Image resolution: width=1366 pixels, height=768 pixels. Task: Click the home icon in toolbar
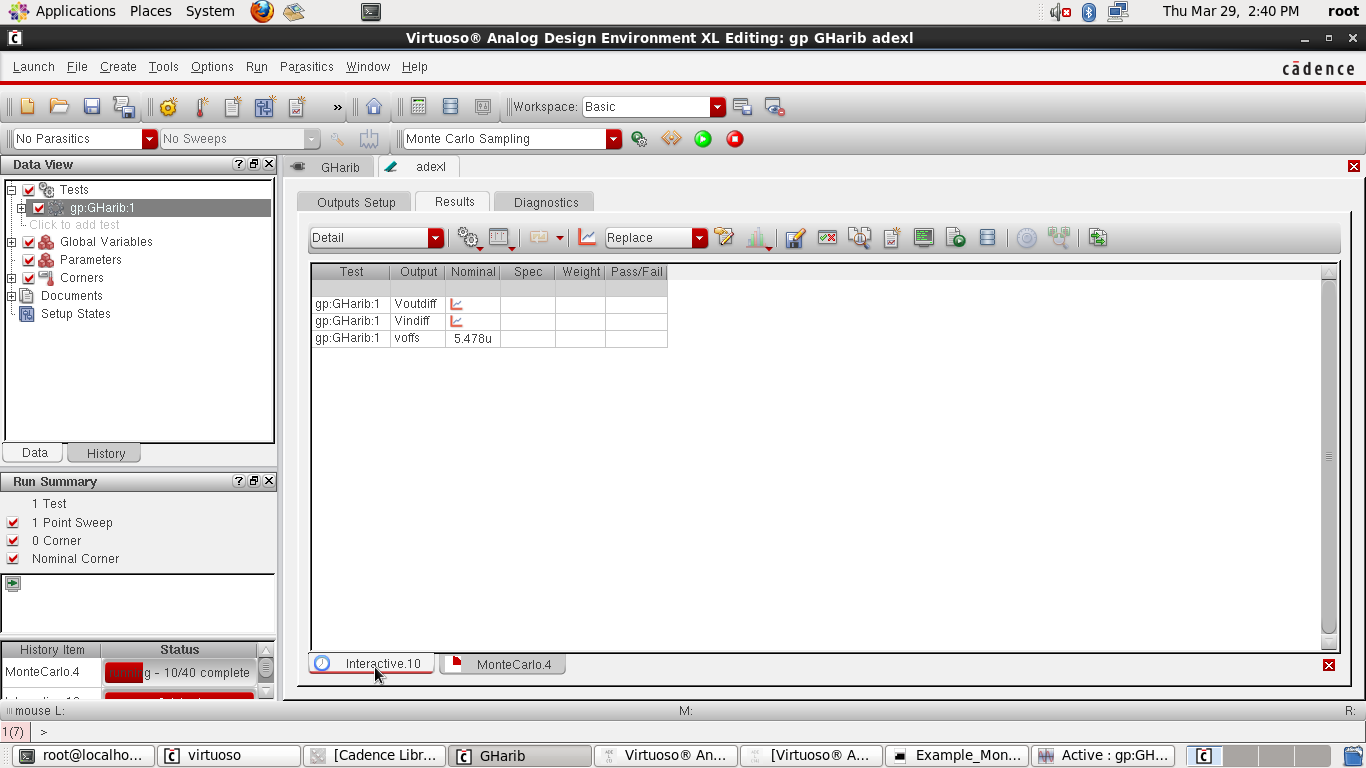point(374,107)
